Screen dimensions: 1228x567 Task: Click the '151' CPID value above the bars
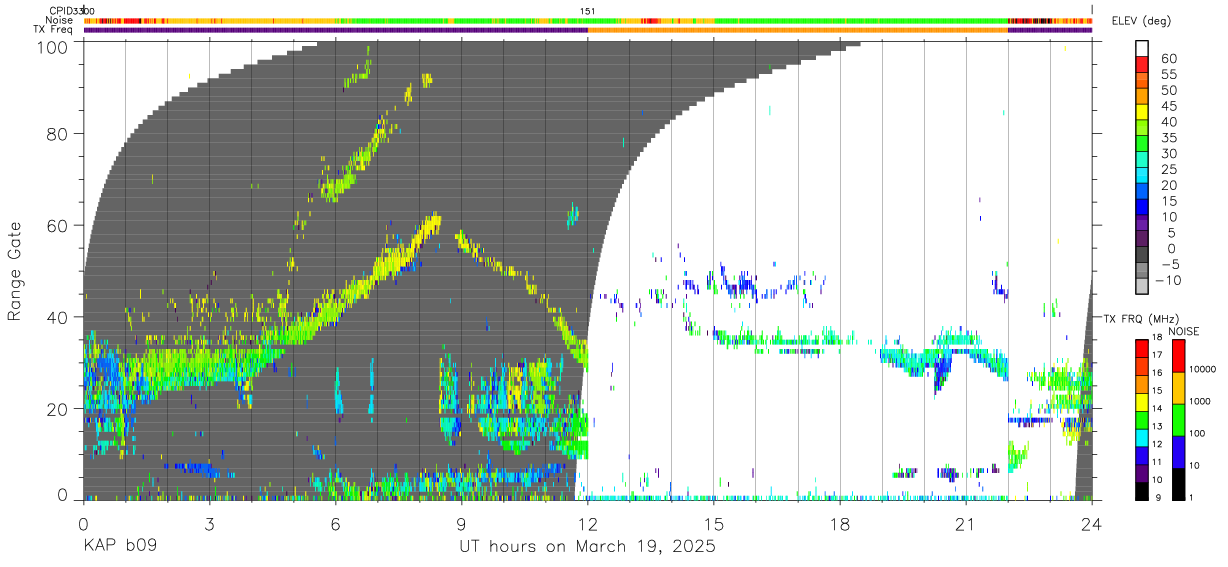(x=588, y=11)
